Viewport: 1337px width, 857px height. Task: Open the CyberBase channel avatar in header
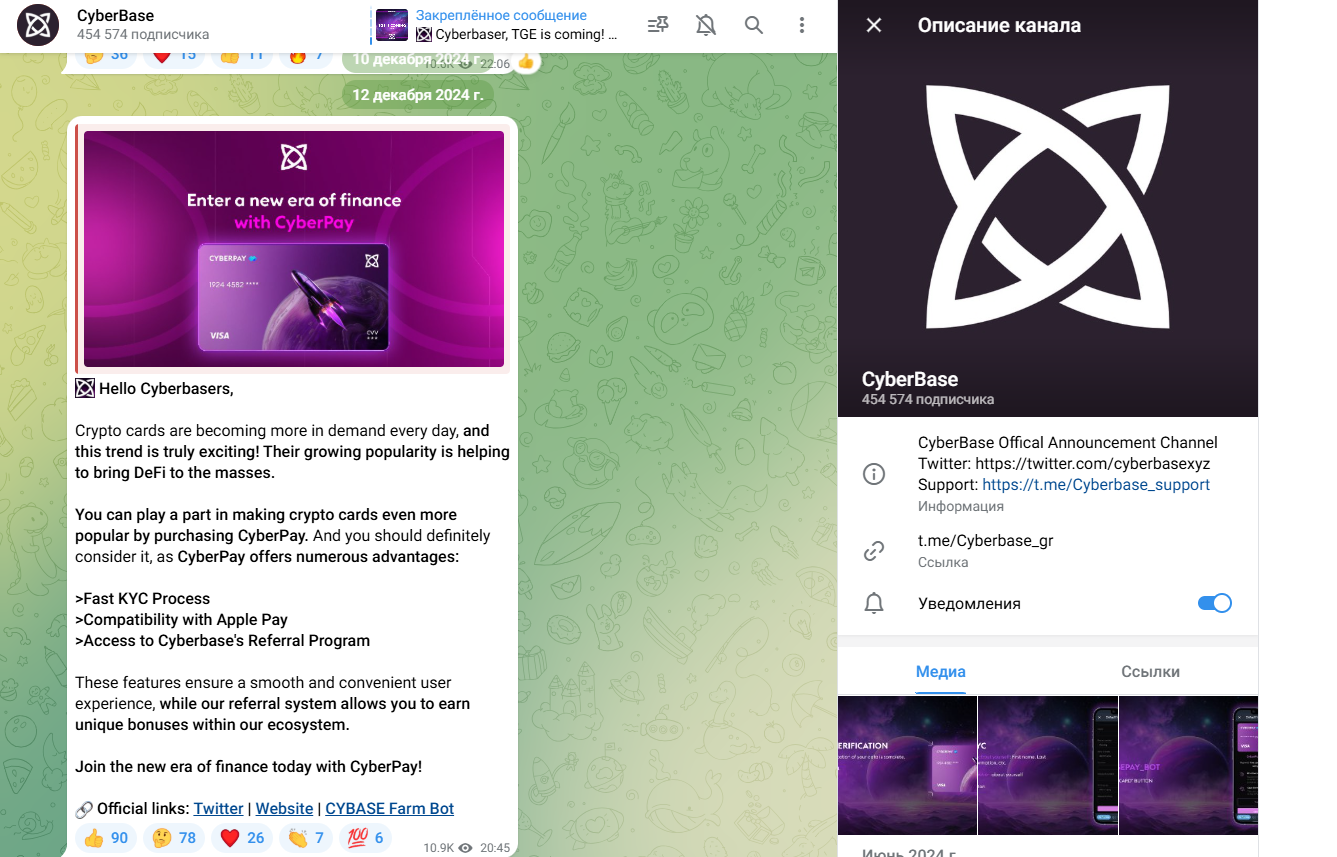coord(38,25)
